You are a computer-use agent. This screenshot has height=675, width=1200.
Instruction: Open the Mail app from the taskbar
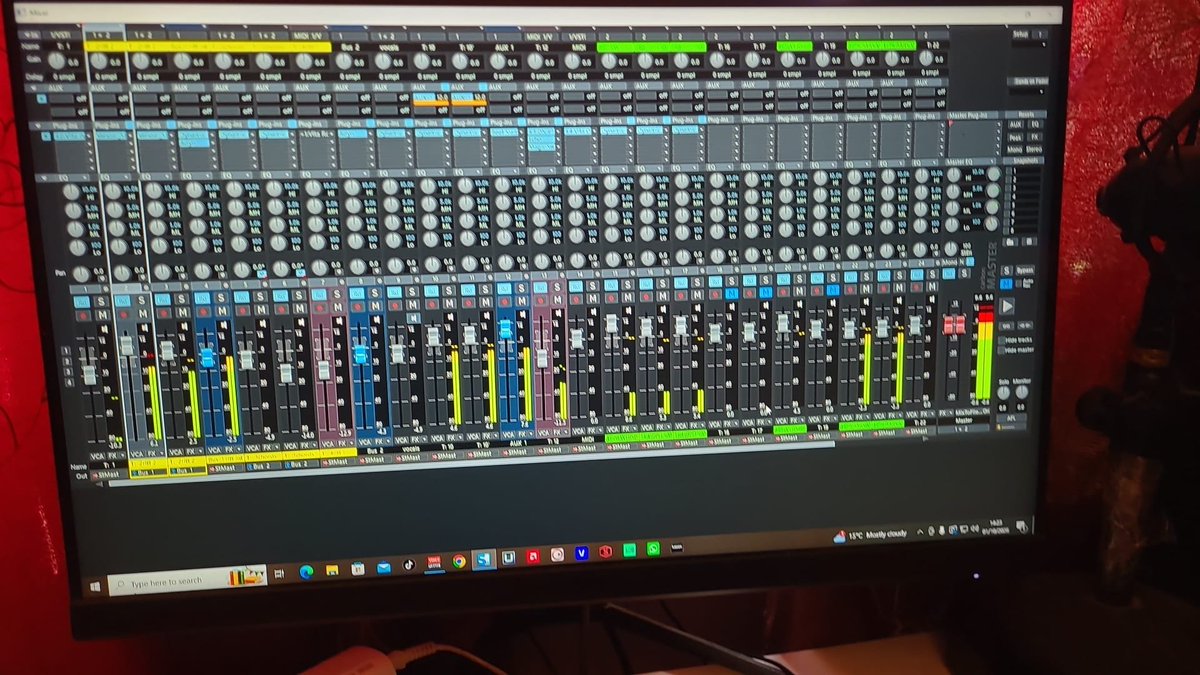point(384,567)
